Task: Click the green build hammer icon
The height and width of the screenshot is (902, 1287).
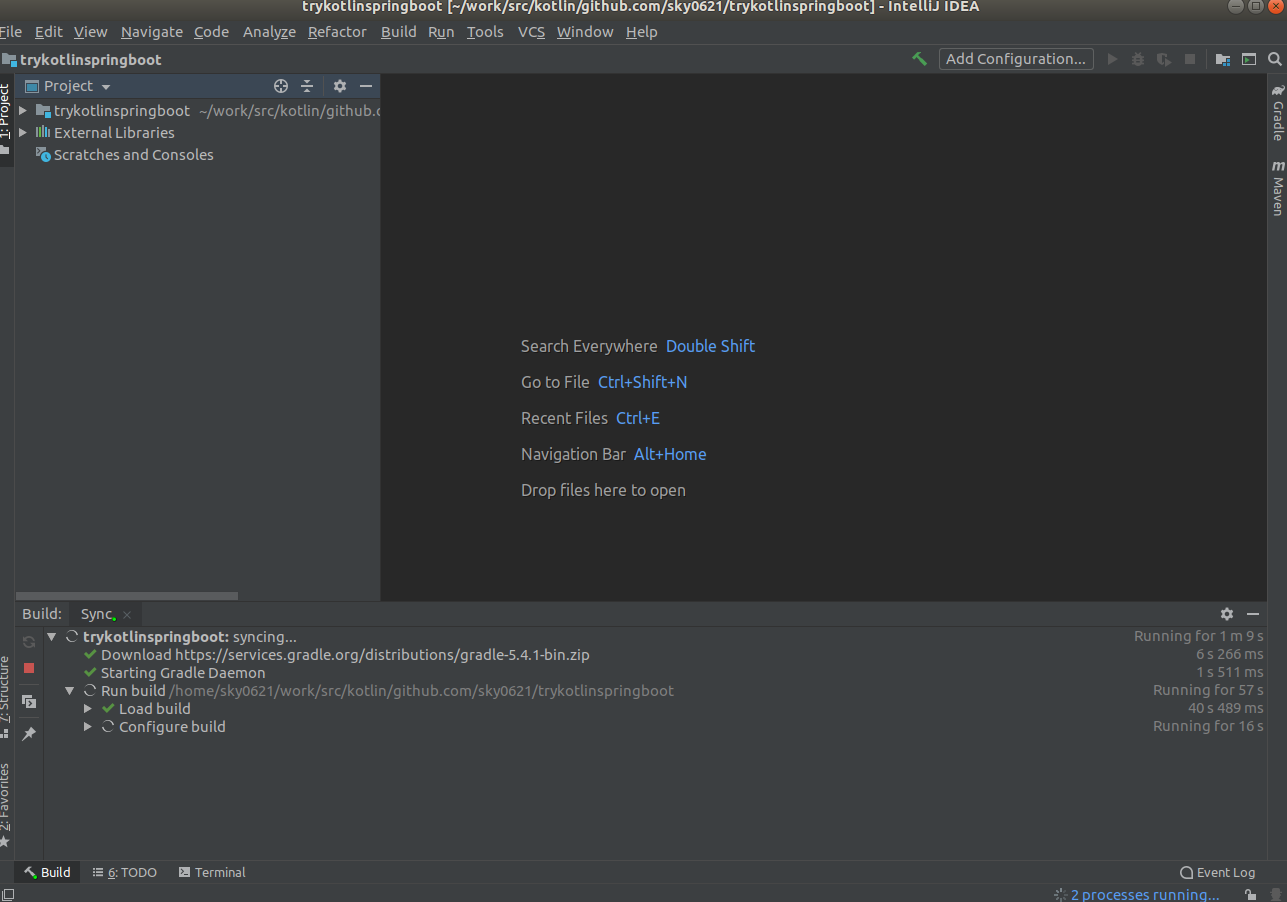Action: (x=919, y=59)
